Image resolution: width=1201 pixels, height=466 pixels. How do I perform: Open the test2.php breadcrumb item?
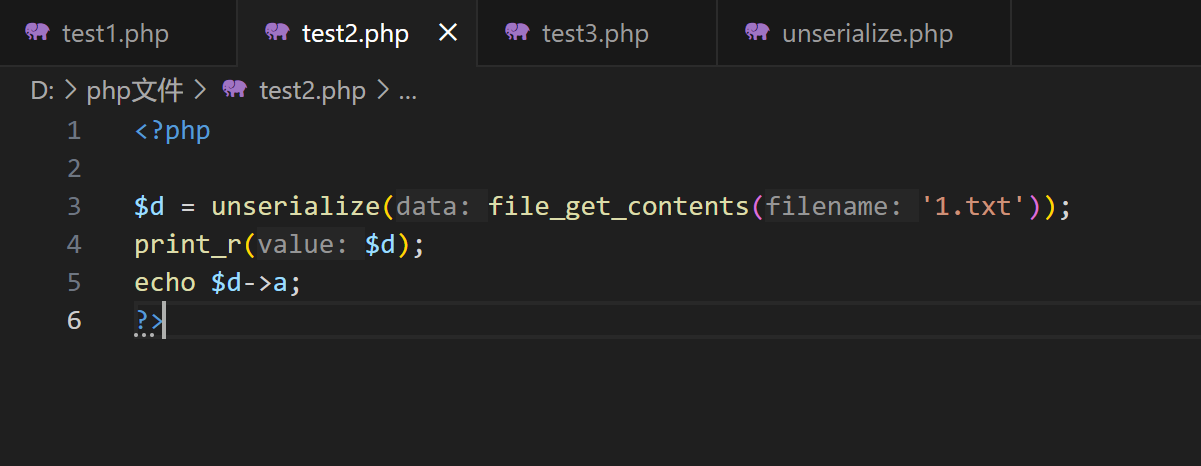click(312, 91)
